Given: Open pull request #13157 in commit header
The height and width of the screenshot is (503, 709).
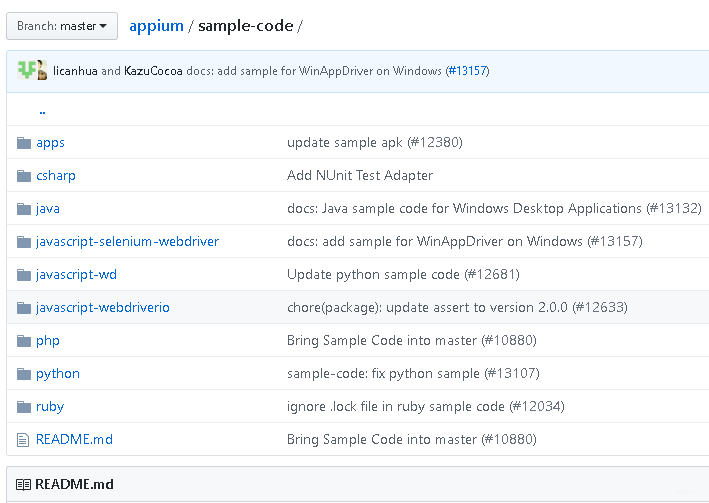Looking at the screenshot, I should pos(468,71).
